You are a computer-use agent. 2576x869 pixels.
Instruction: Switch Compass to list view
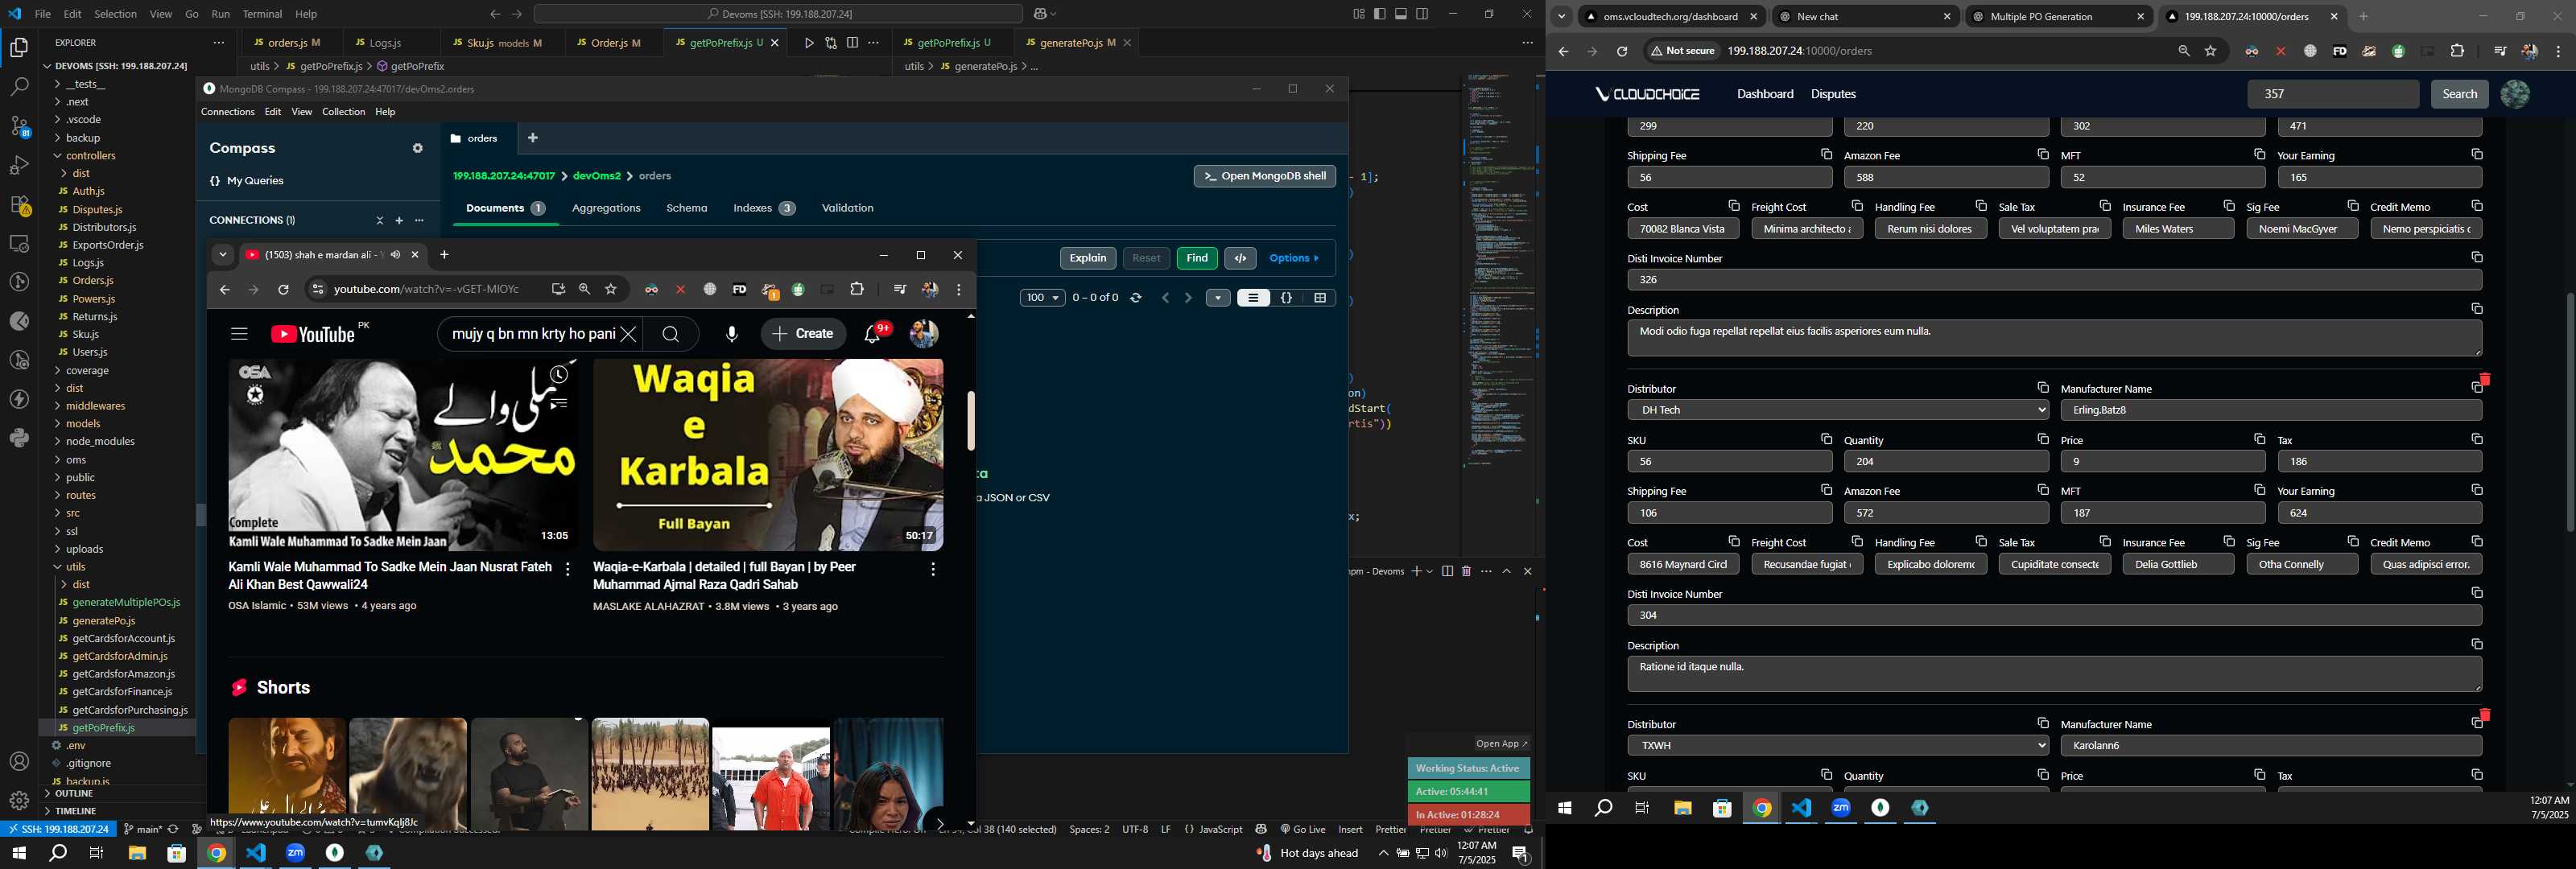tap(1253, 298)
